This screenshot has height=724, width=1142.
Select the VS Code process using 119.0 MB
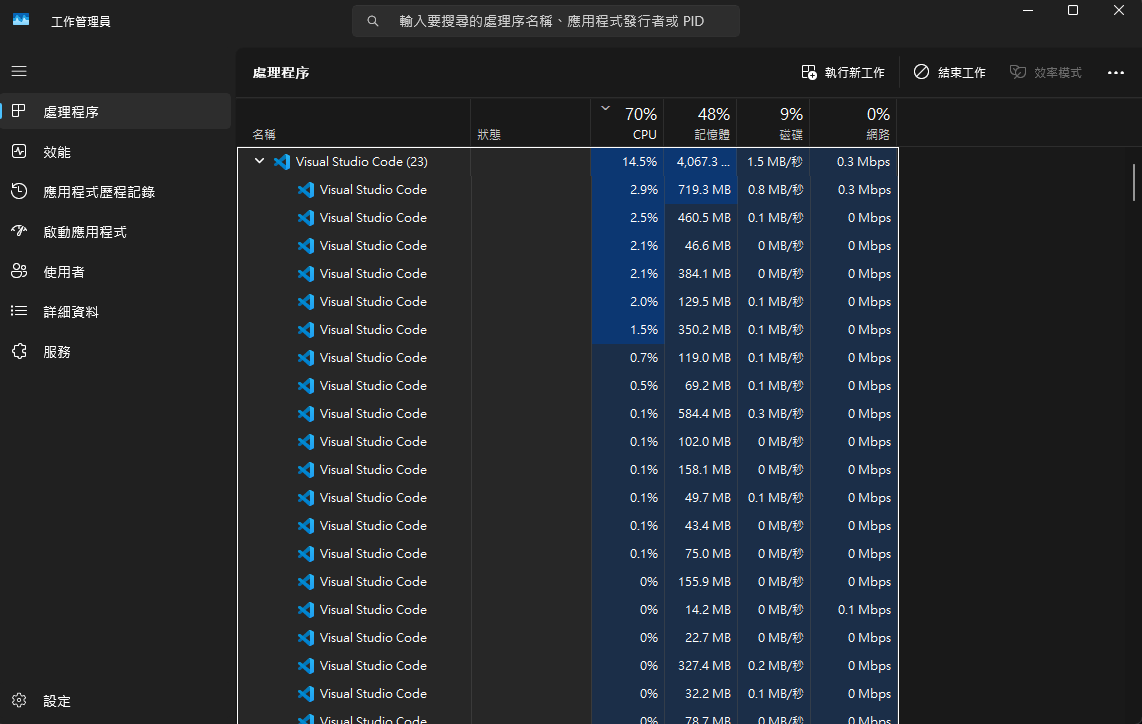[568, 358]
